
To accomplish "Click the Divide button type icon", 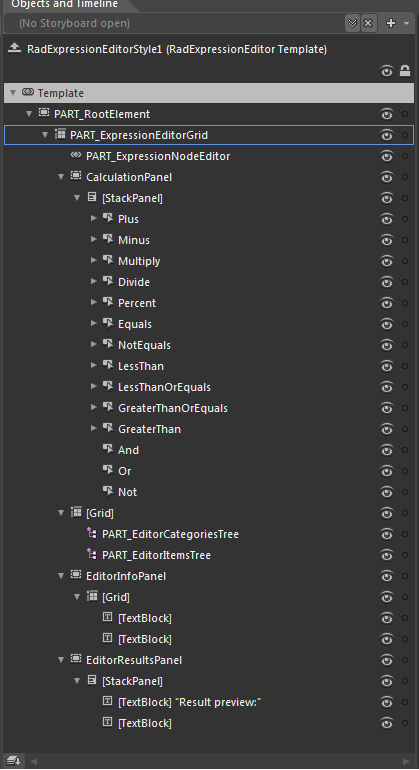I will (x=108, y=281).
